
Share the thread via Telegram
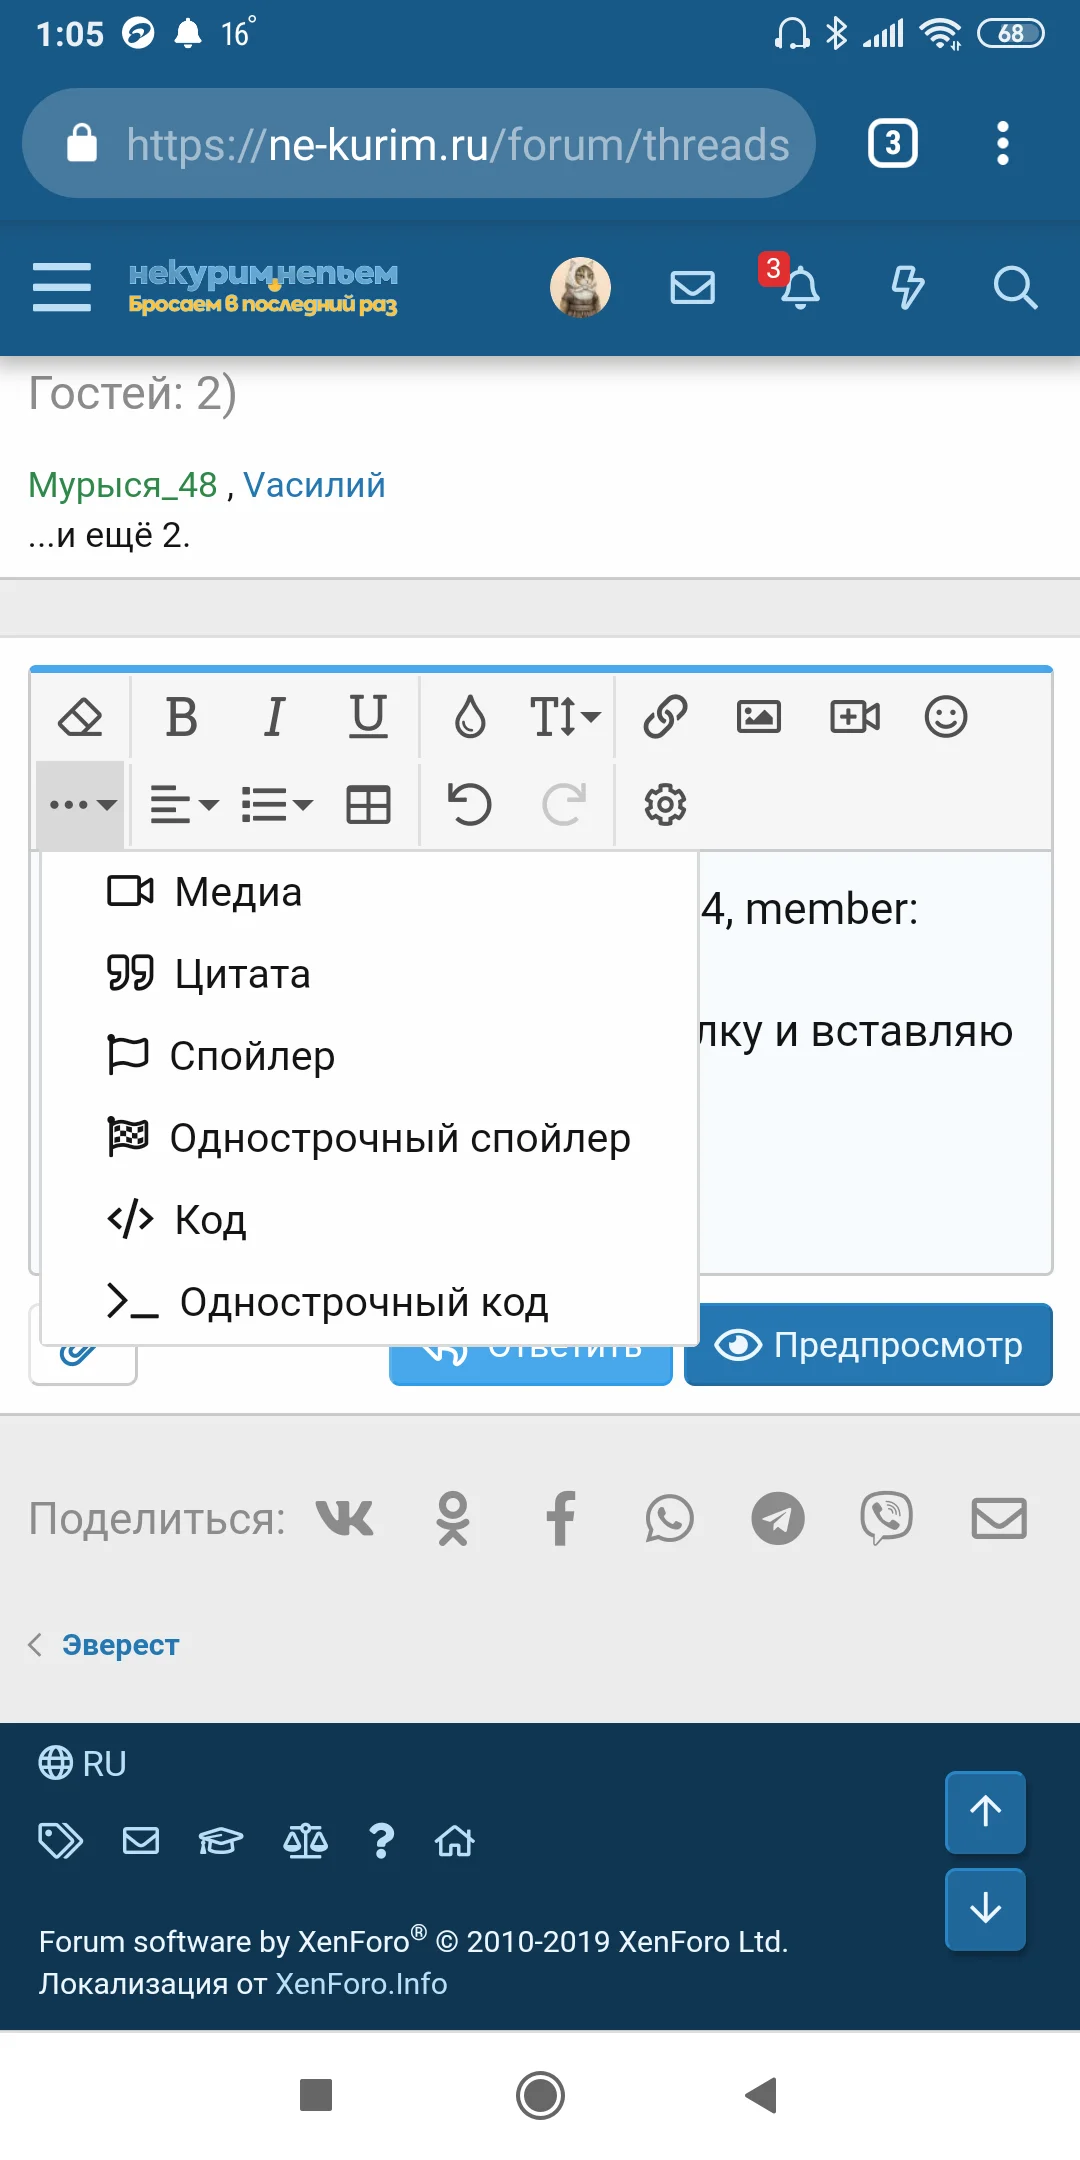(778, 1519)
